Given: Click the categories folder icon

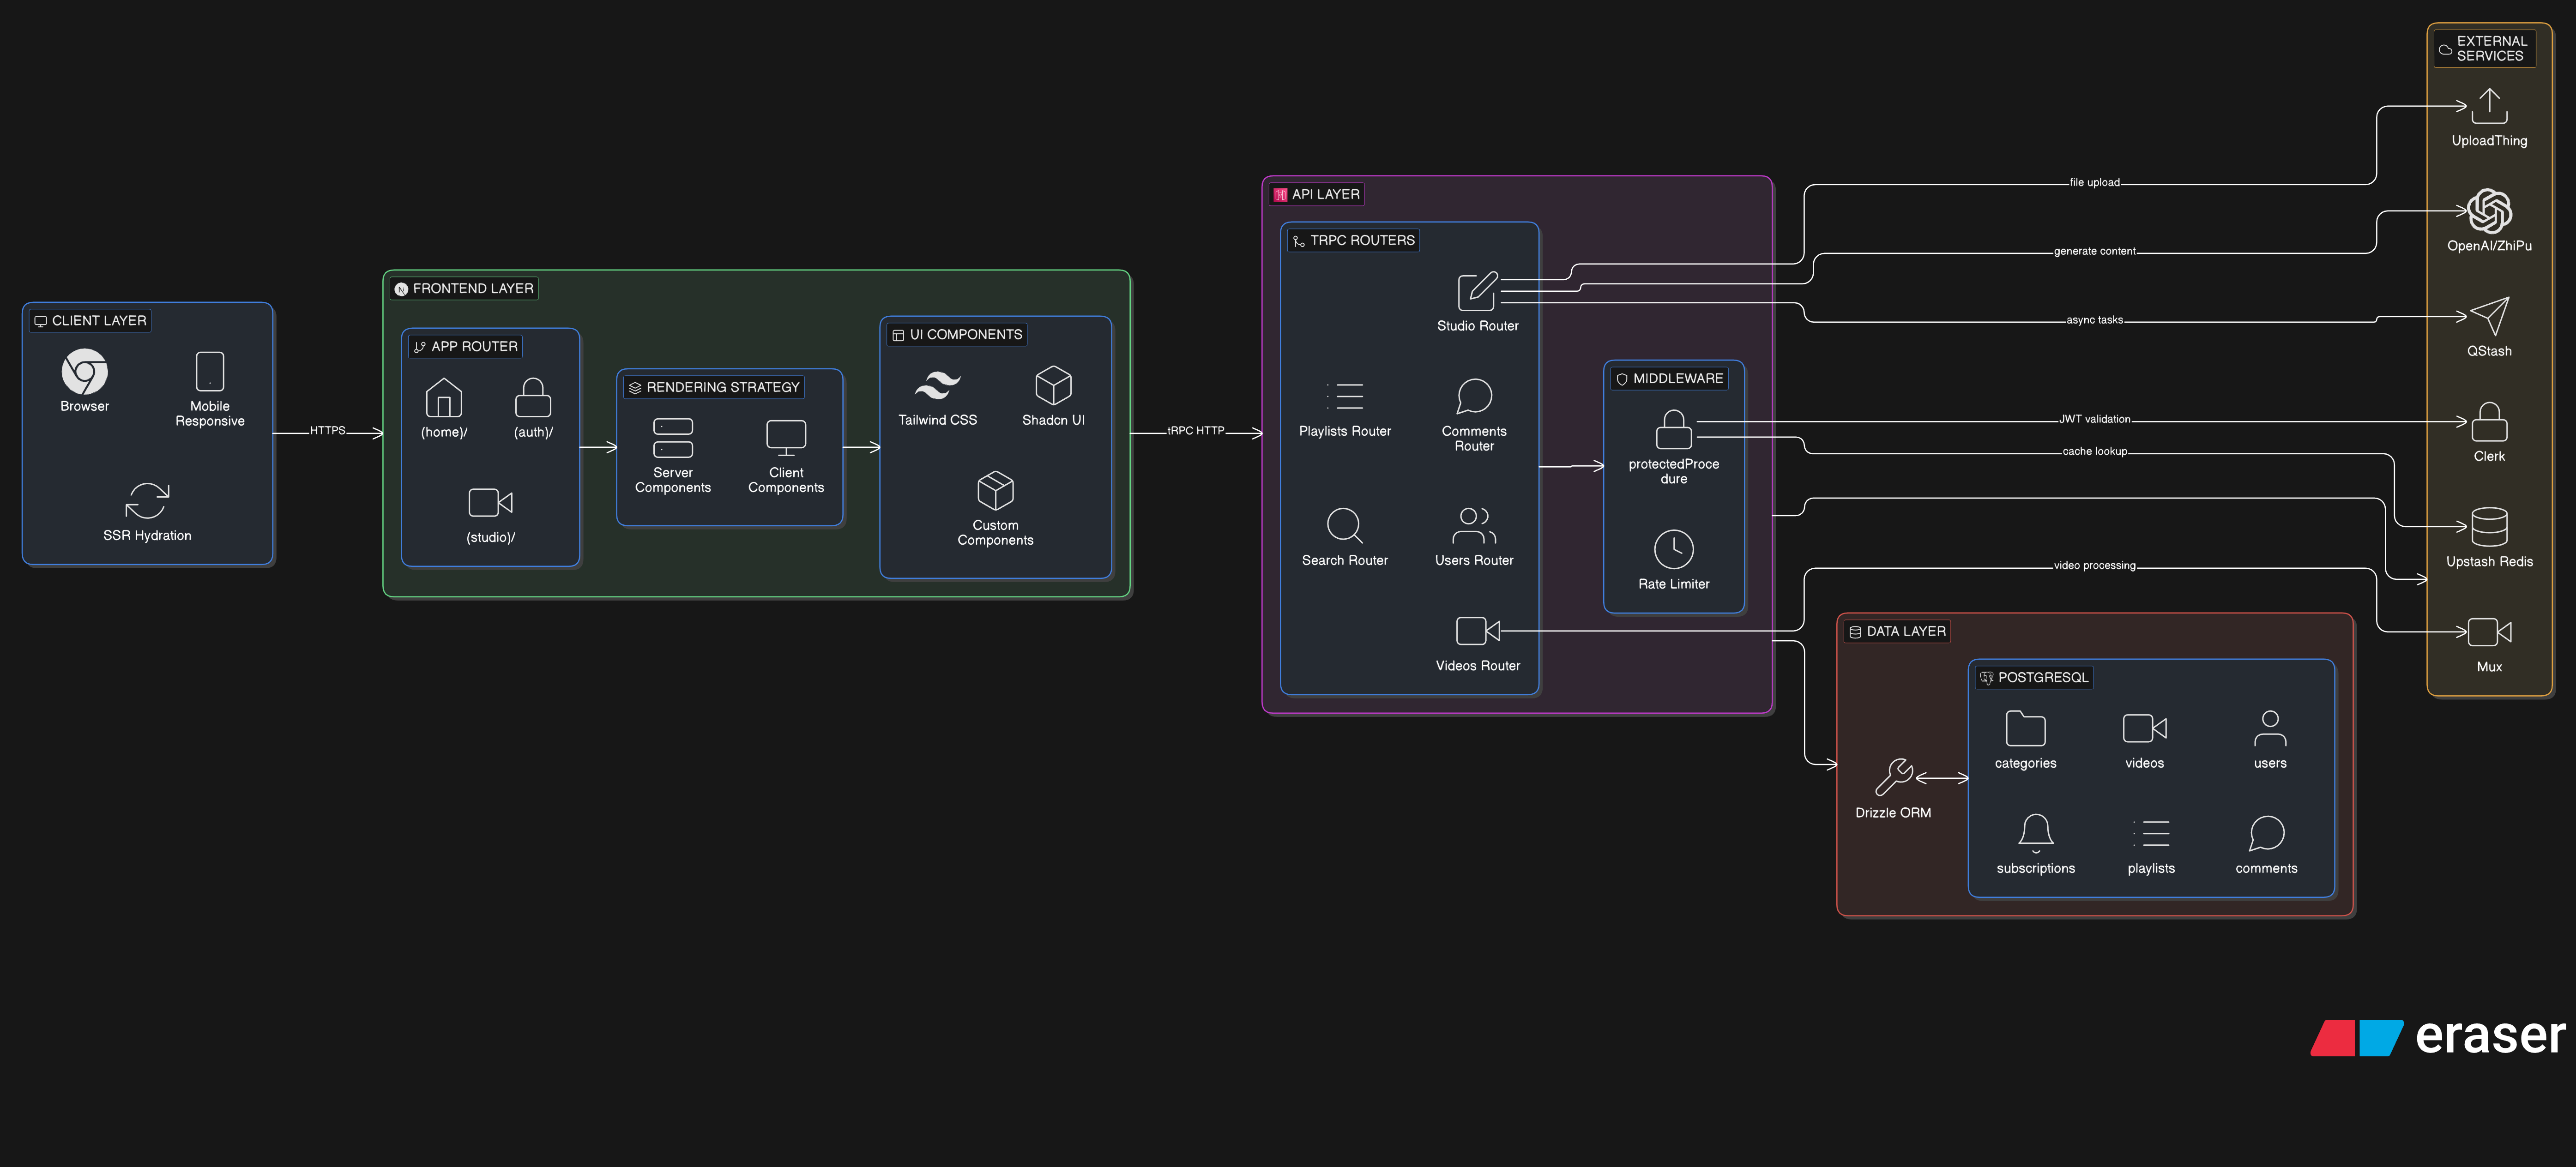Looking at the screenshot, I should 2026,728.
